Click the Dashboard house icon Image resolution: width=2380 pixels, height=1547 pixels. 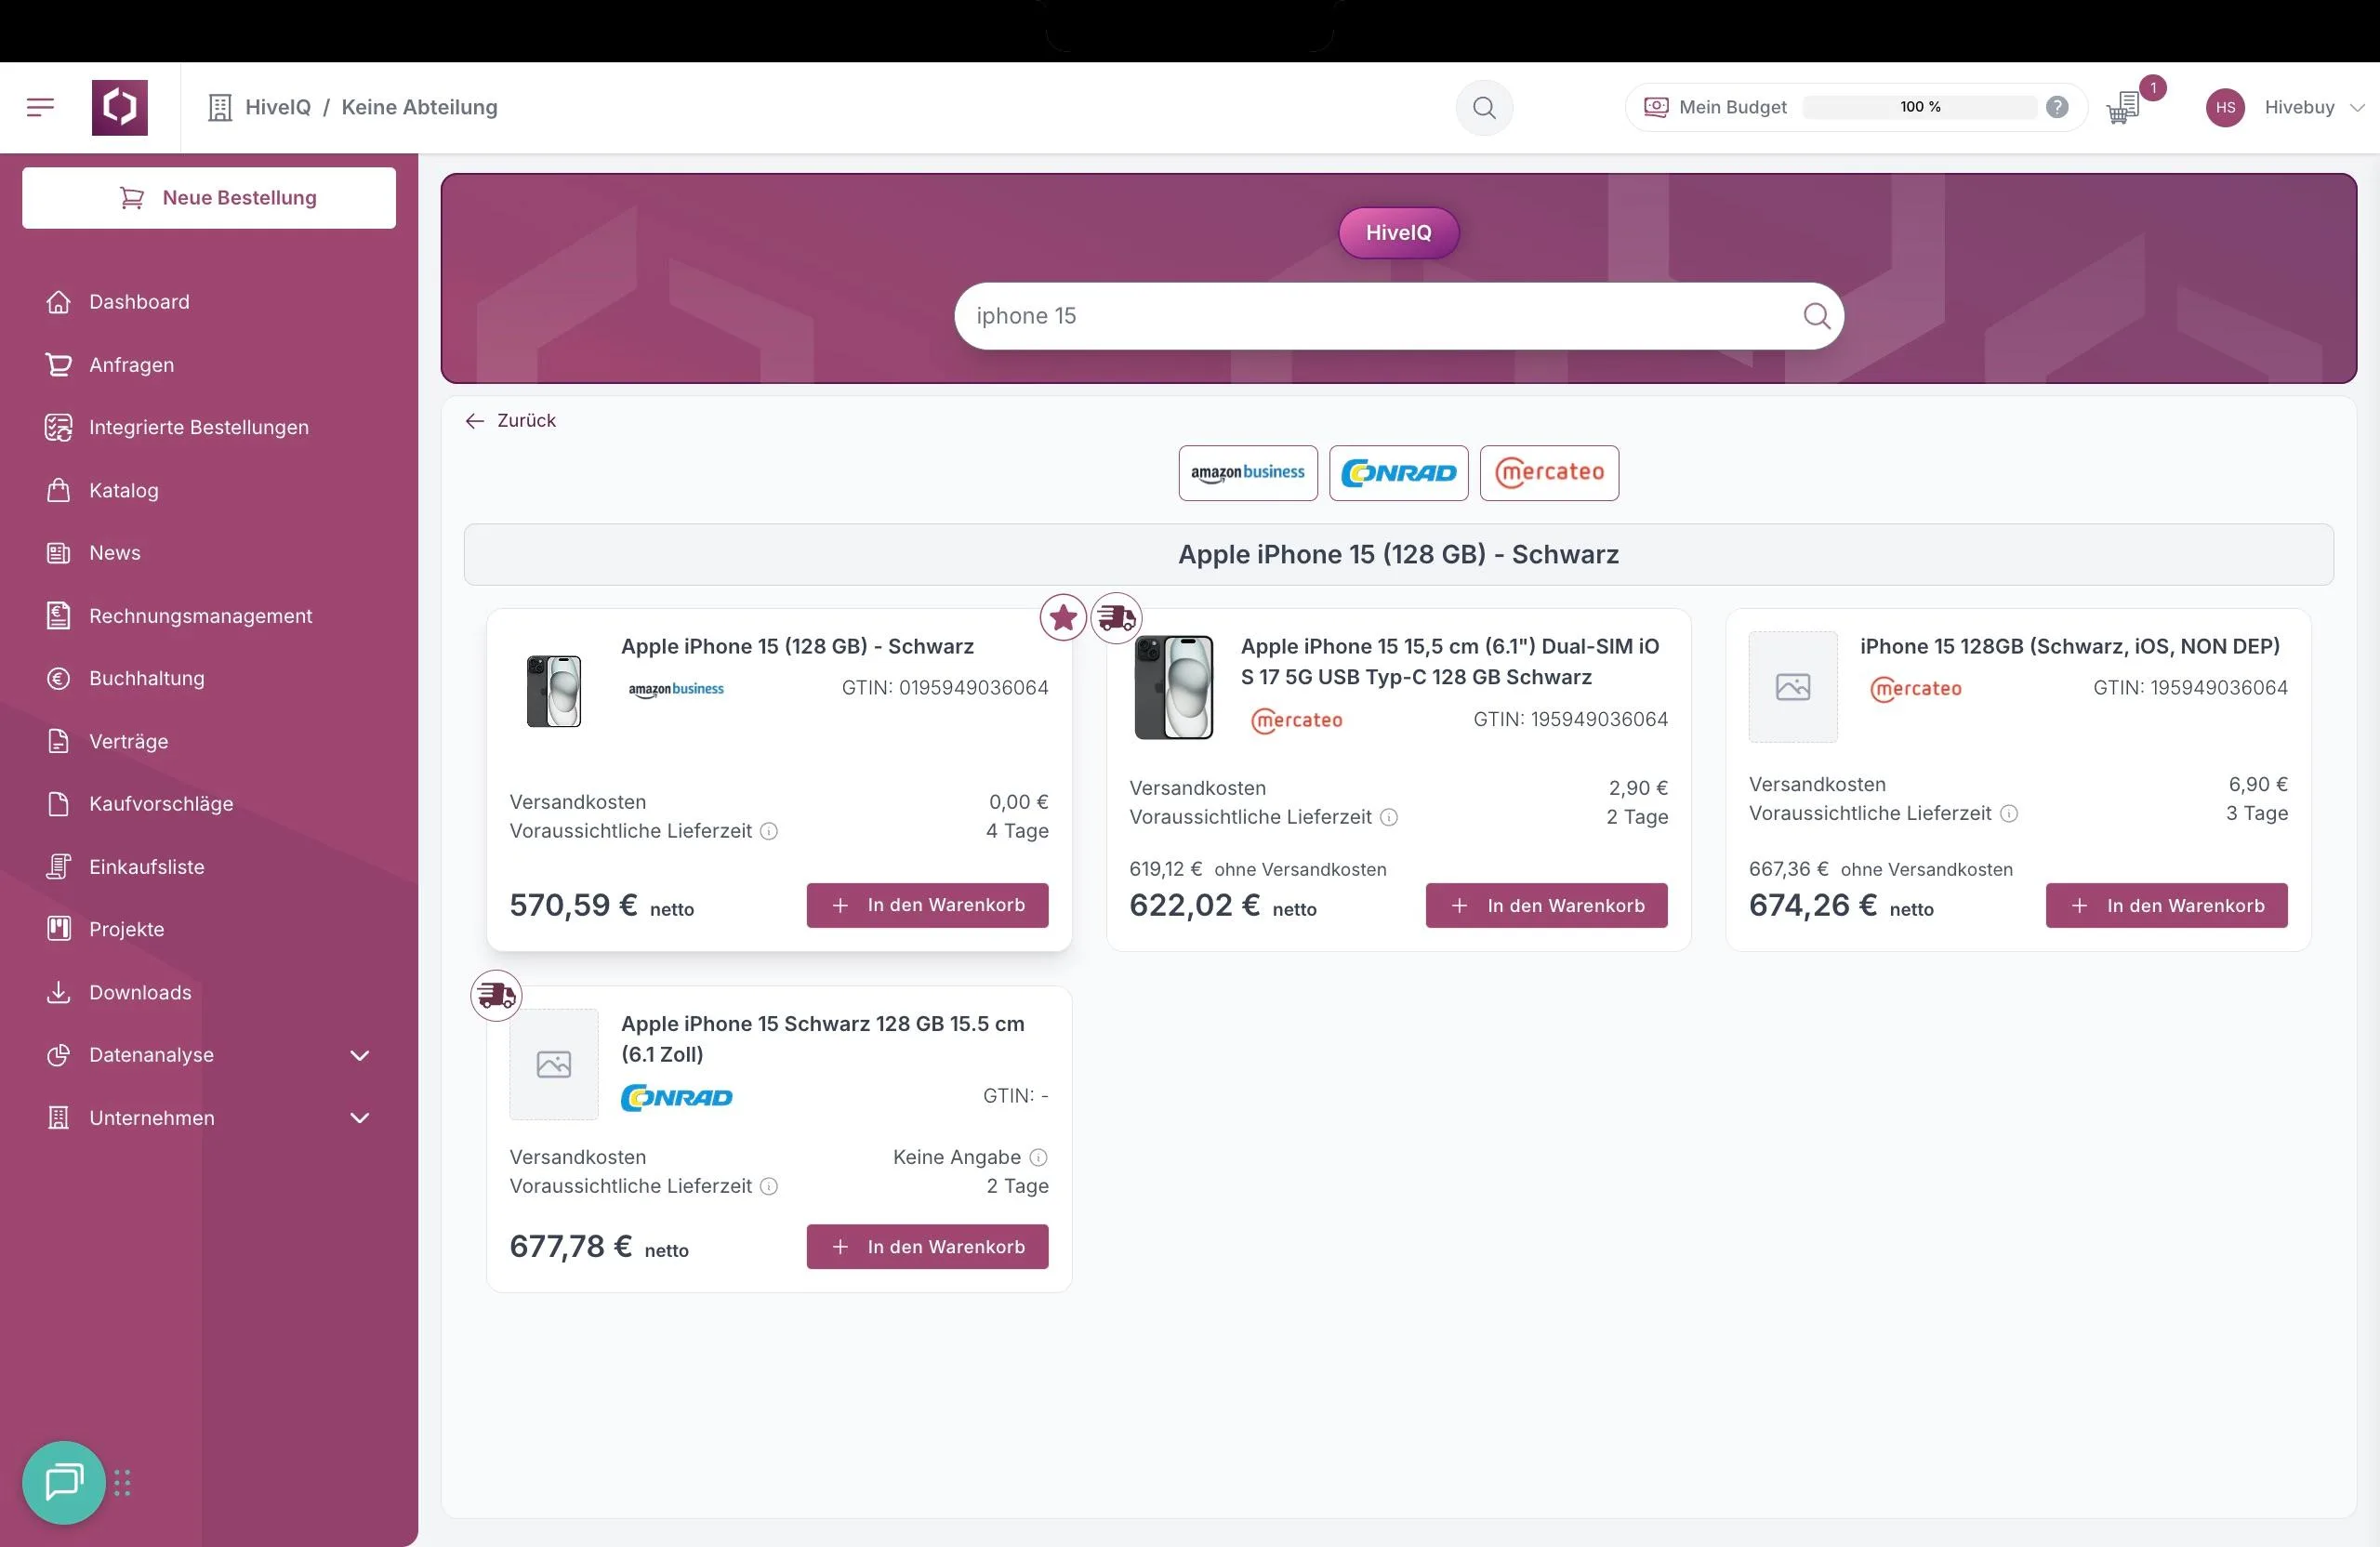pos(59,302)
